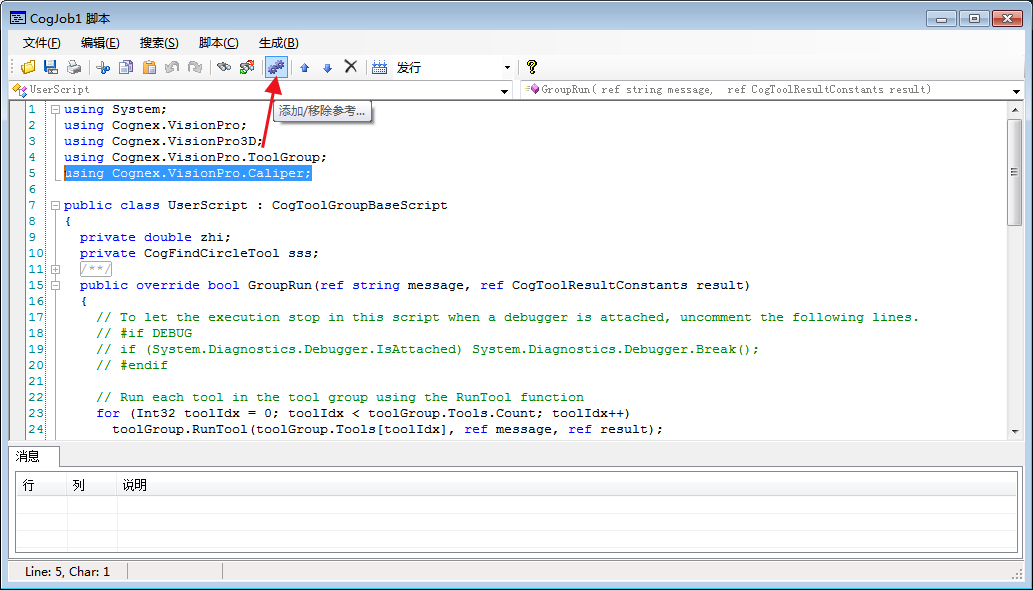
Task: Select the 消息 tab
Action: [30, 456]
